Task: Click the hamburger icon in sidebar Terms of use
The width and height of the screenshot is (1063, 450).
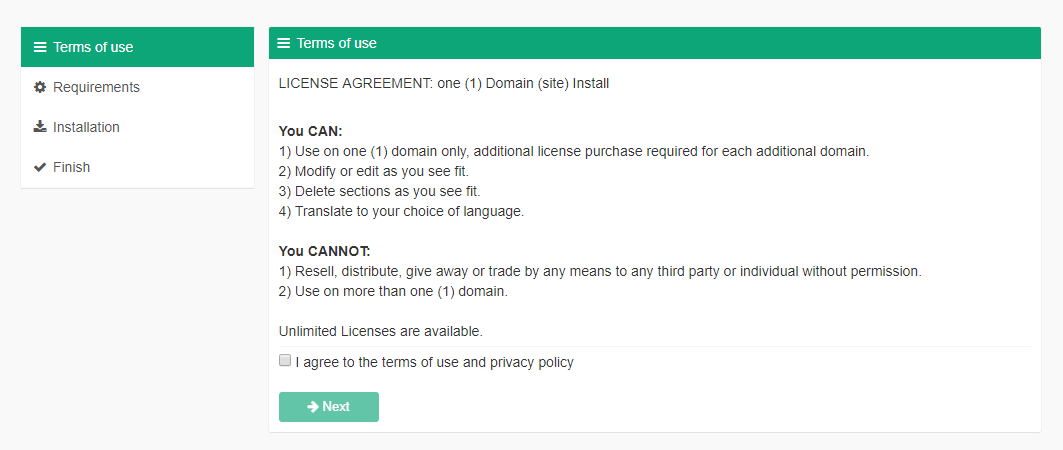Action: point(40,47)
